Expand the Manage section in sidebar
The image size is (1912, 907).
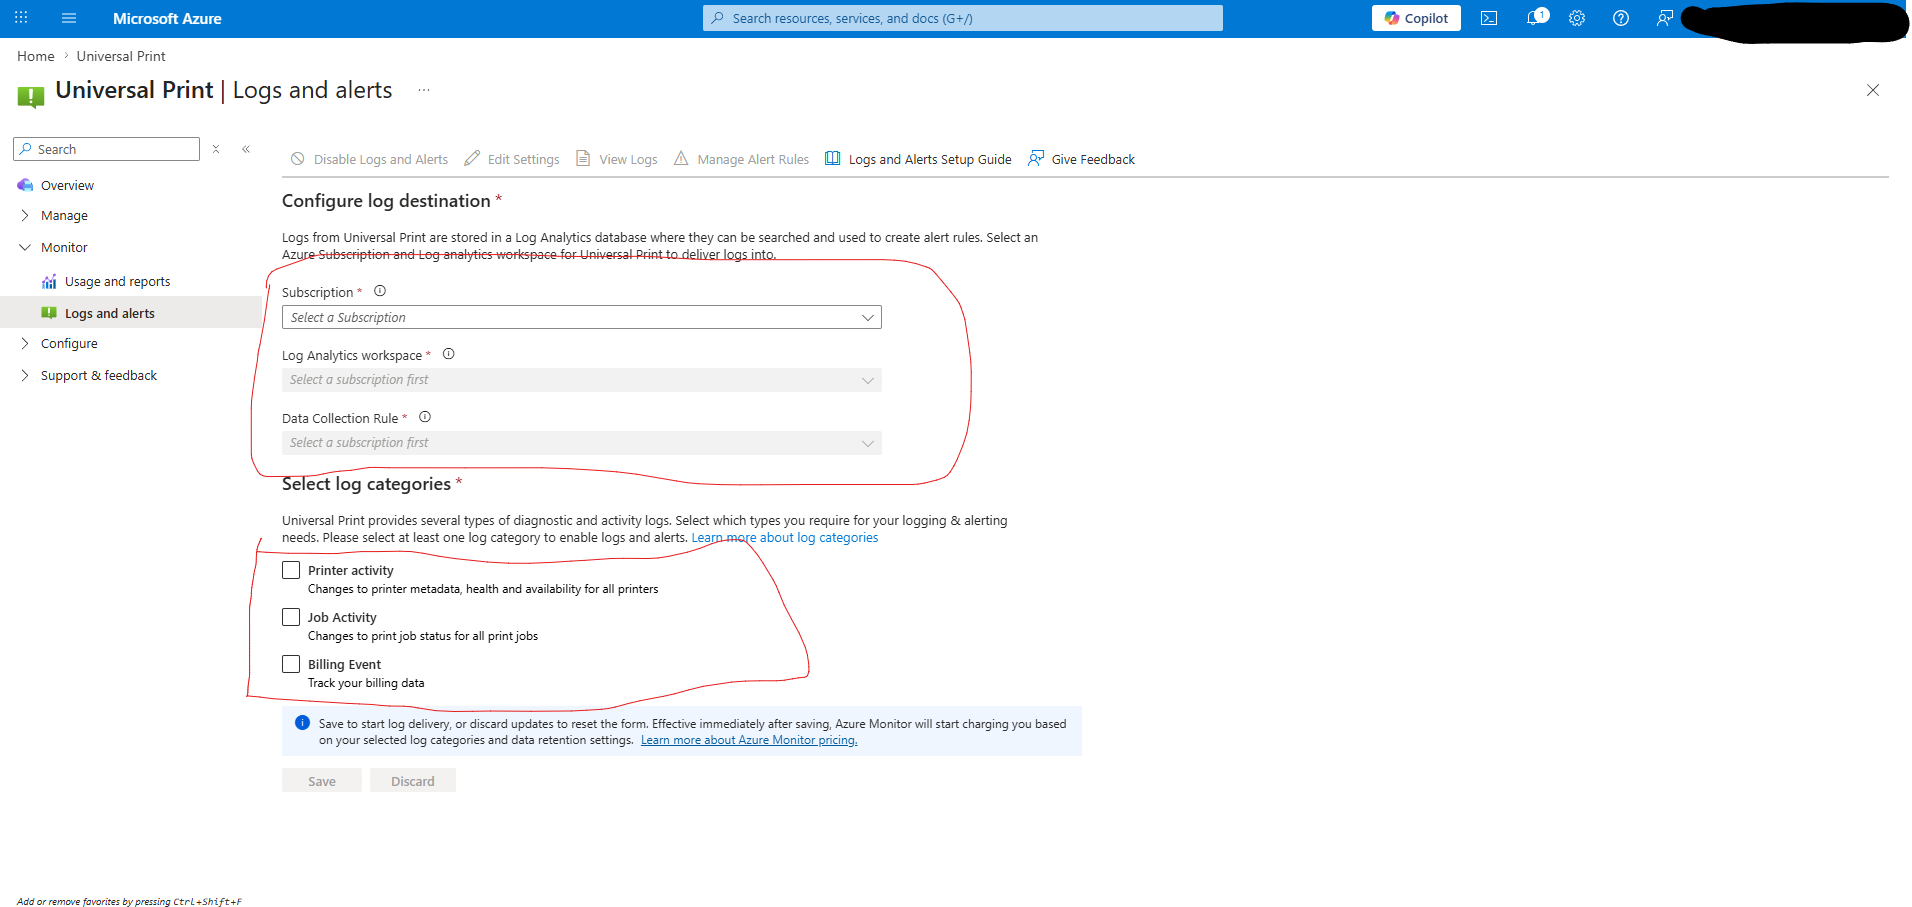pyautogui.click(x=25, y=215)
